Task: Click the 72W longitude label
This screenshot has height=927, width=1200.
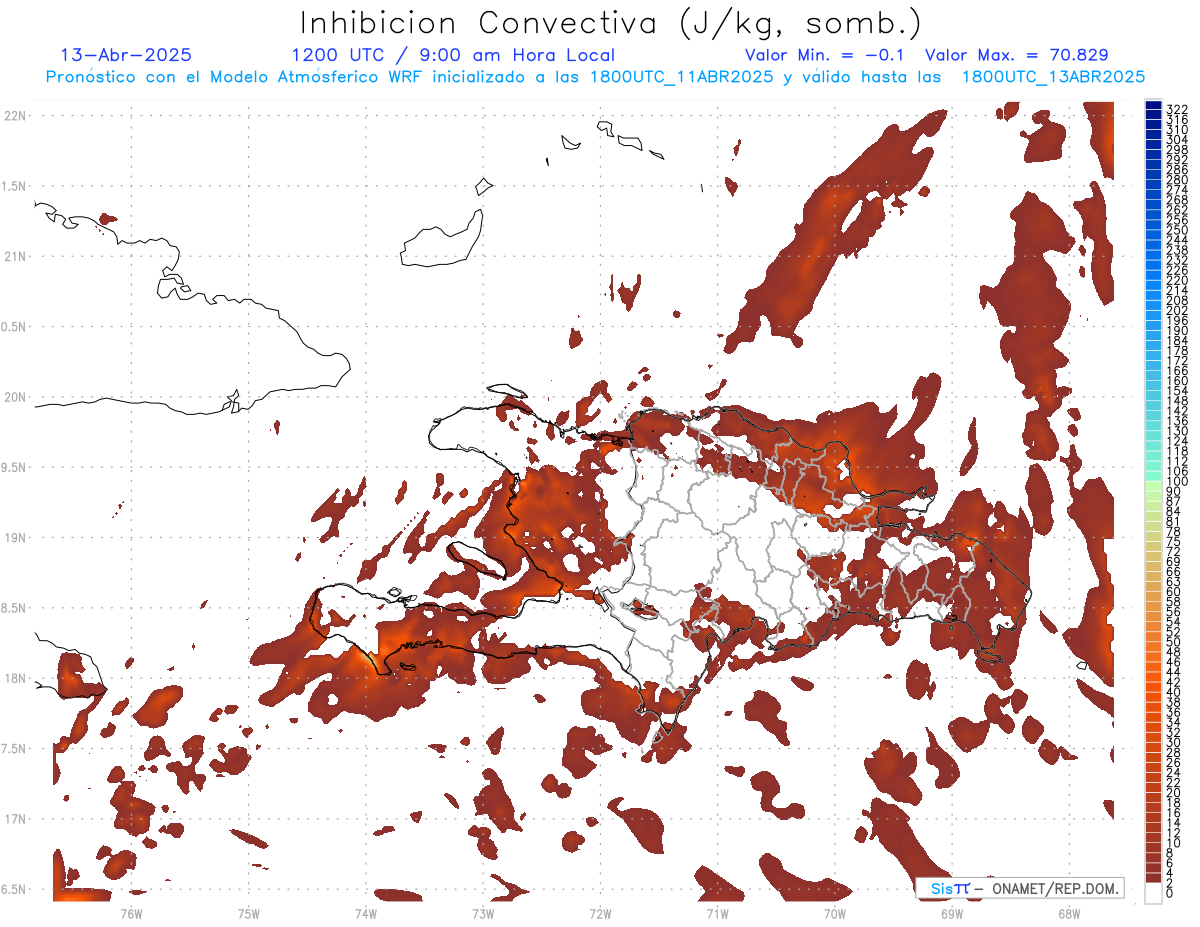Action: (600, 913)
